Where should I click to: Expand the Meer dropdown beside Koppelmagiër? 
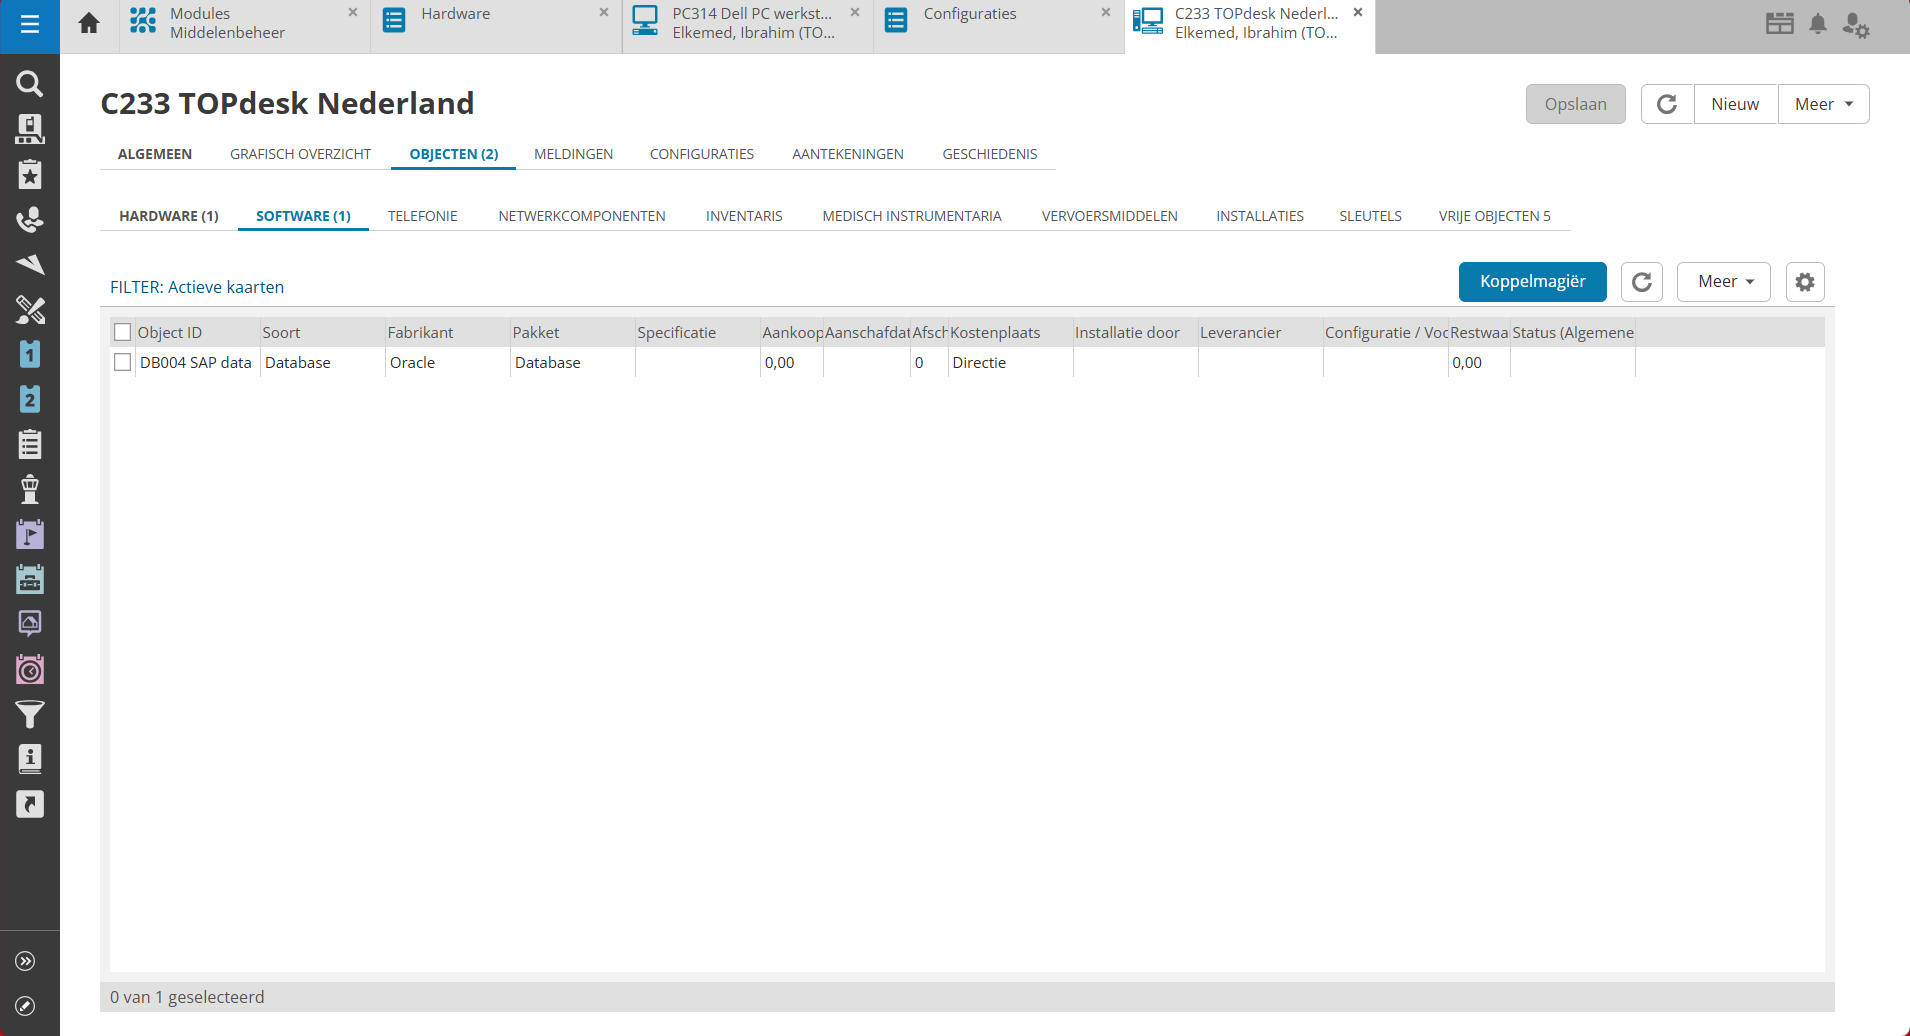[x=1724, y=282]
